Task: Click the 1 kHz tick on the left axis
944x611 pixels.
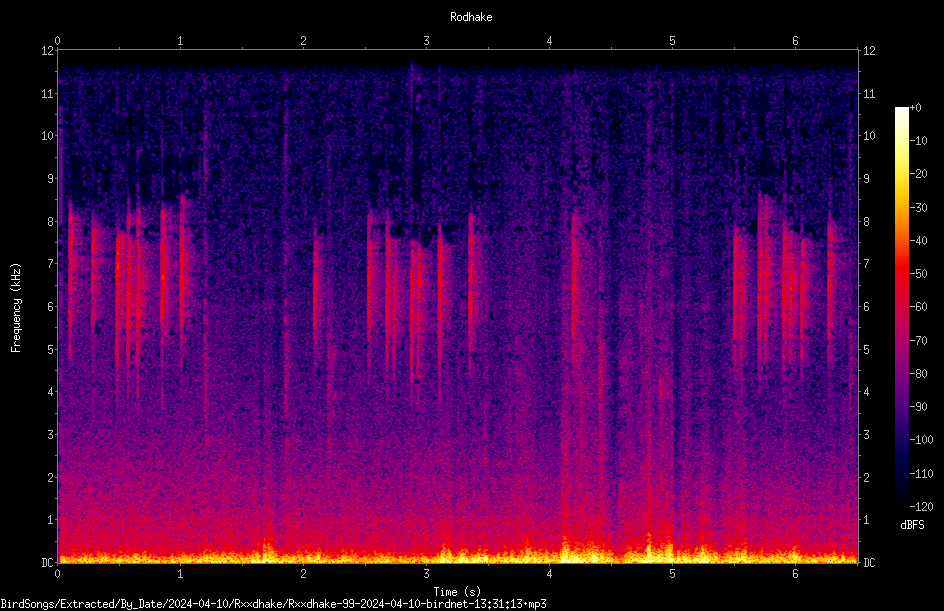Action: click(50, 520)
